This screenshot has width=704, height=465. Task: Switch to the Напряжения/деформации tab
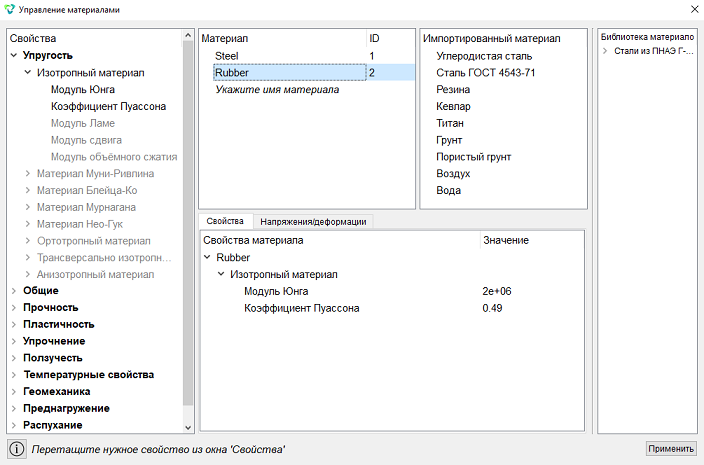(313, 222)
